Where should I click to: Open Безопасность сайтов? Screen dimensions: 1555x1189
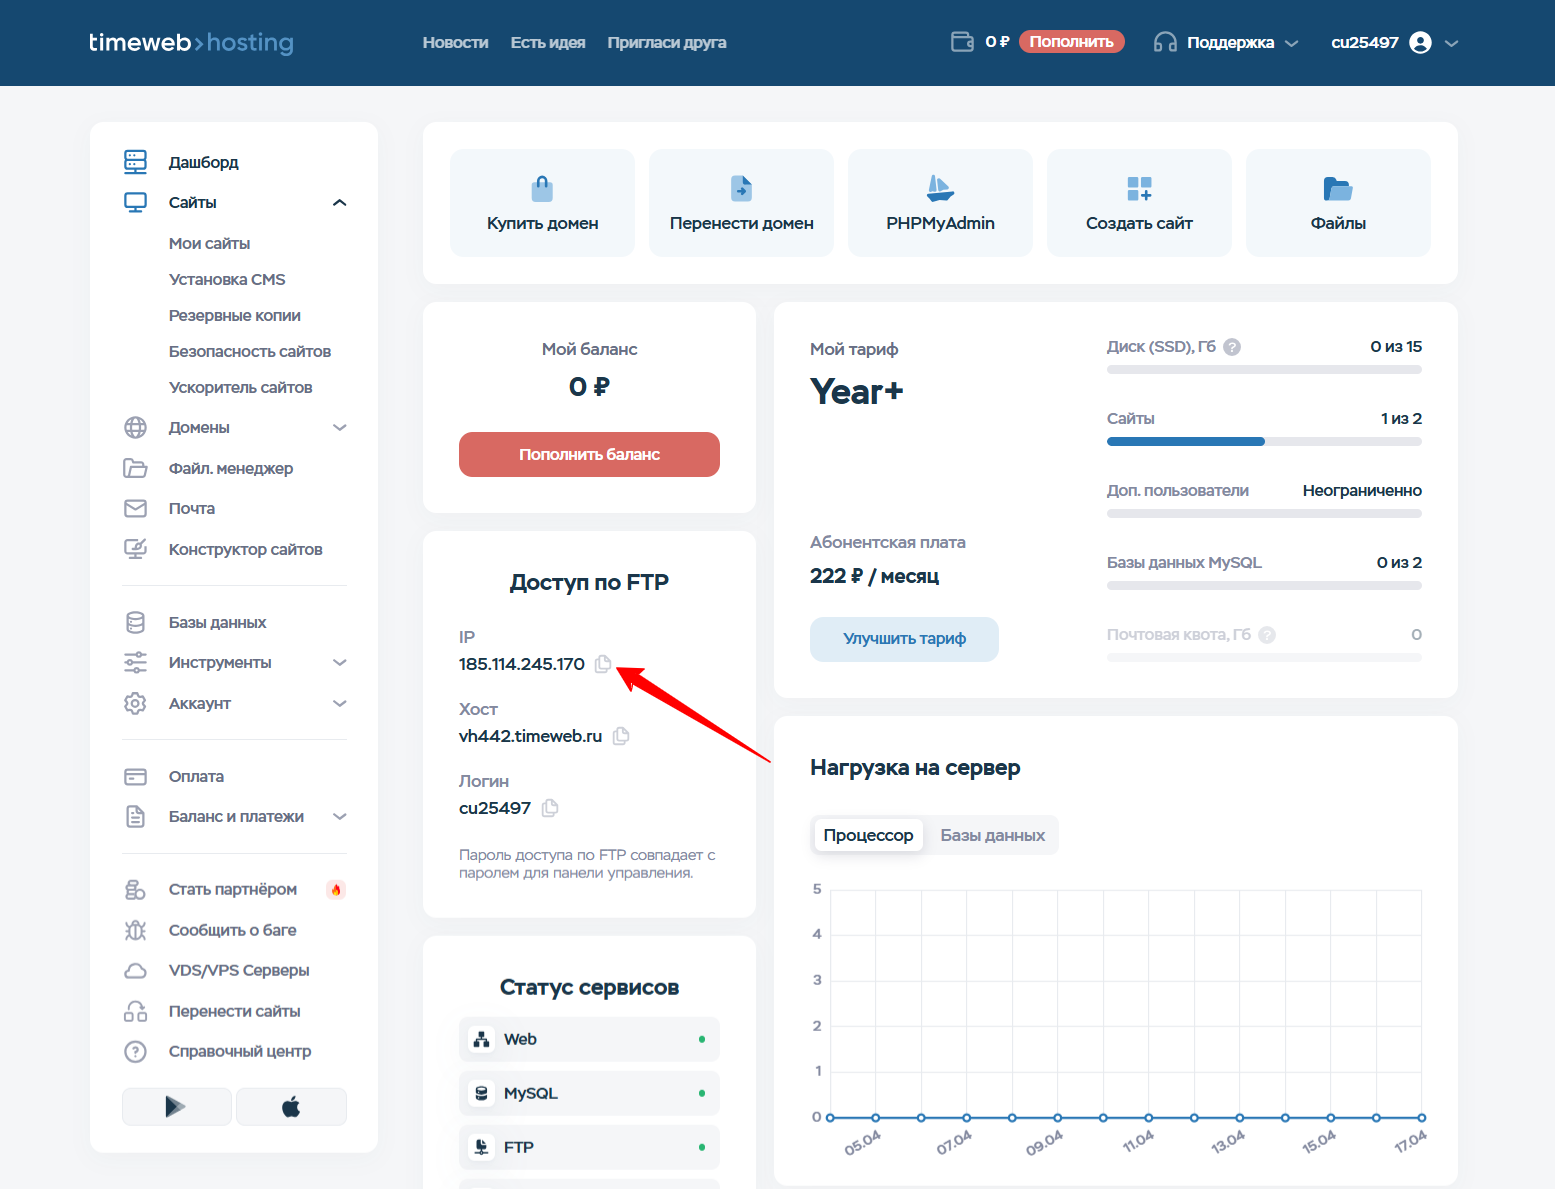click(x=250, y=352)
